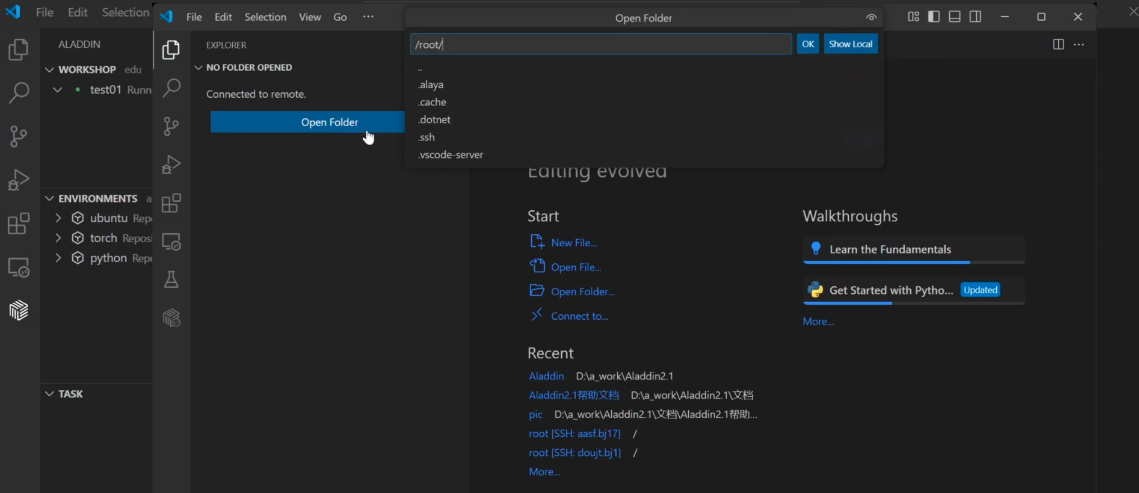
Task: Toggle primary side bar layout icon
Action: click(x=934, y=17)
